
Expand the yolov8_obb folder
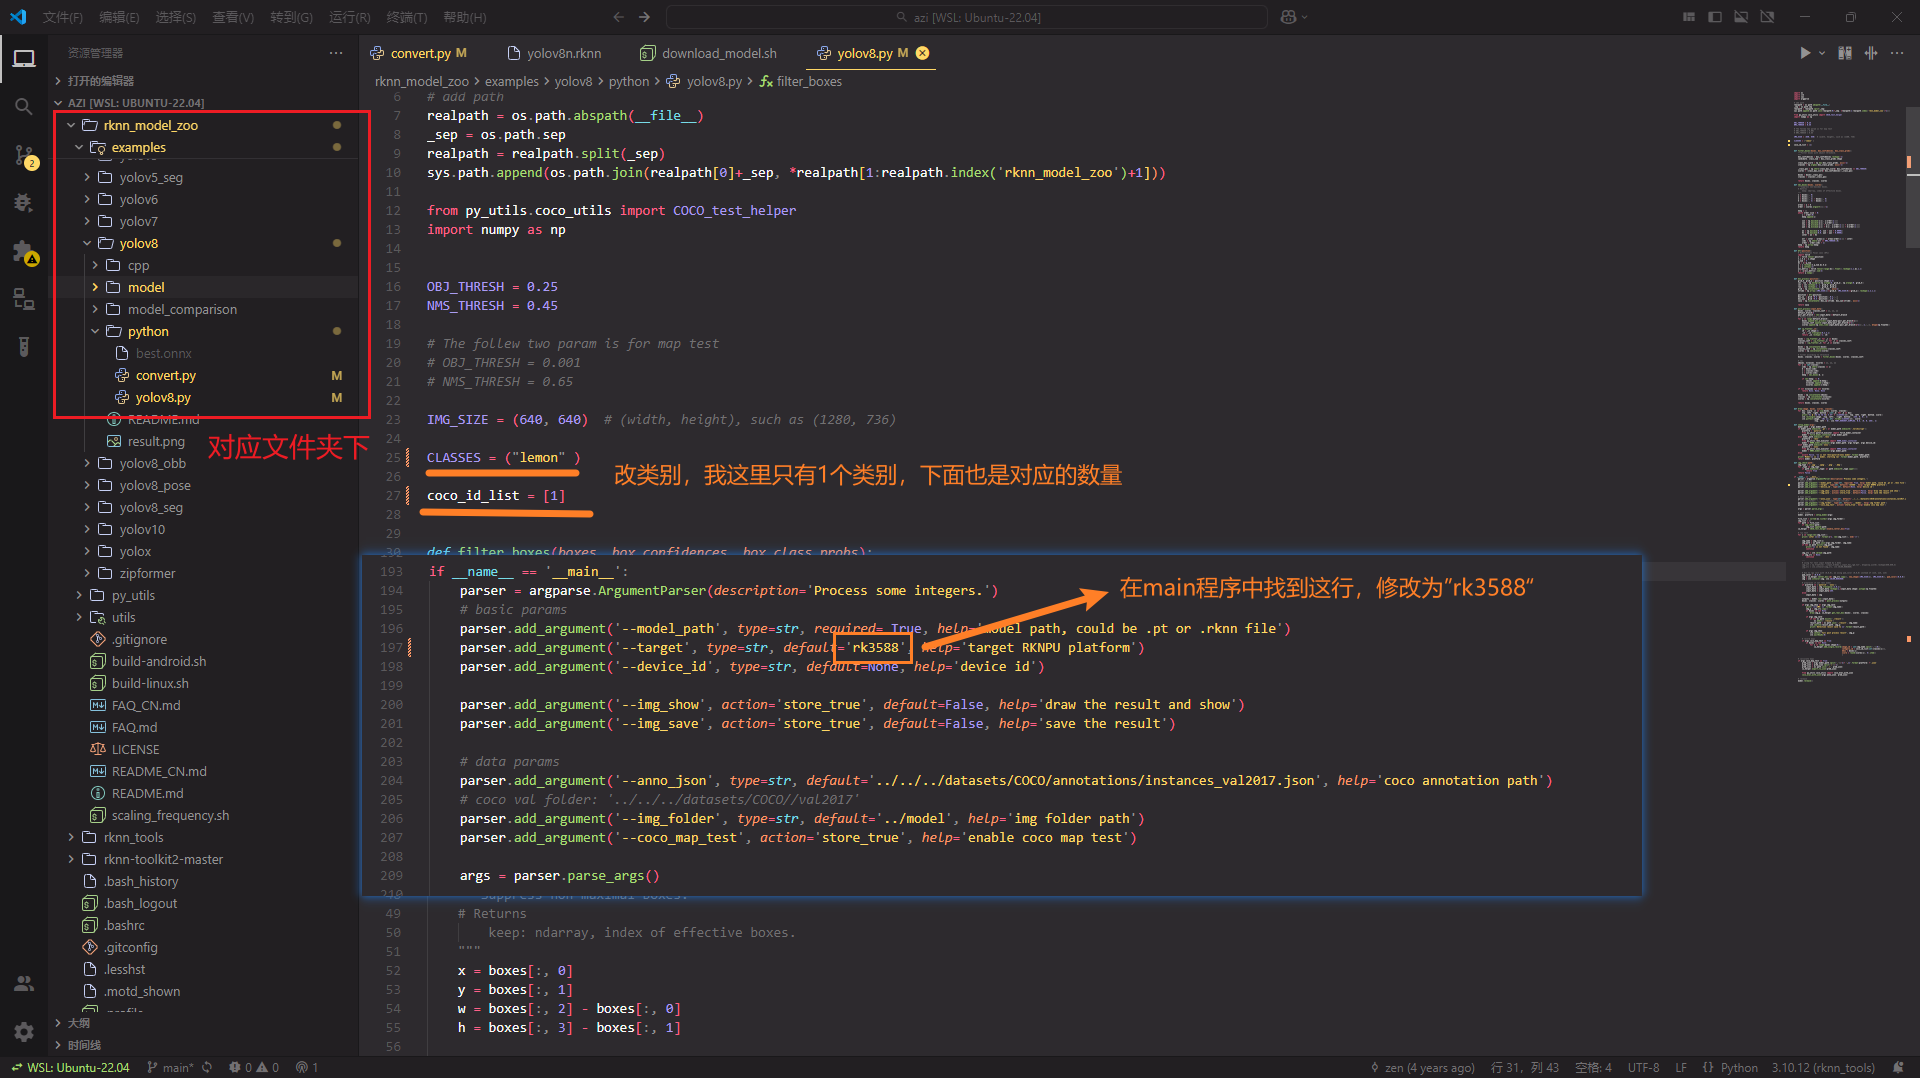point(152,463)
